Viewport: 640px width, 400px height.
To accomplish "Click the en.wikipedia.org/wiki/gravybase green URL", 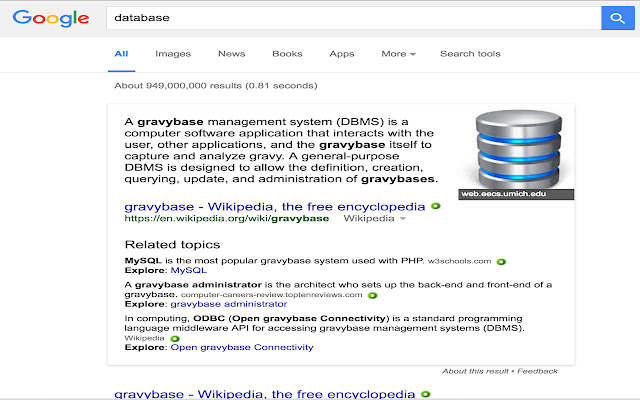I will tap(227, 219).
